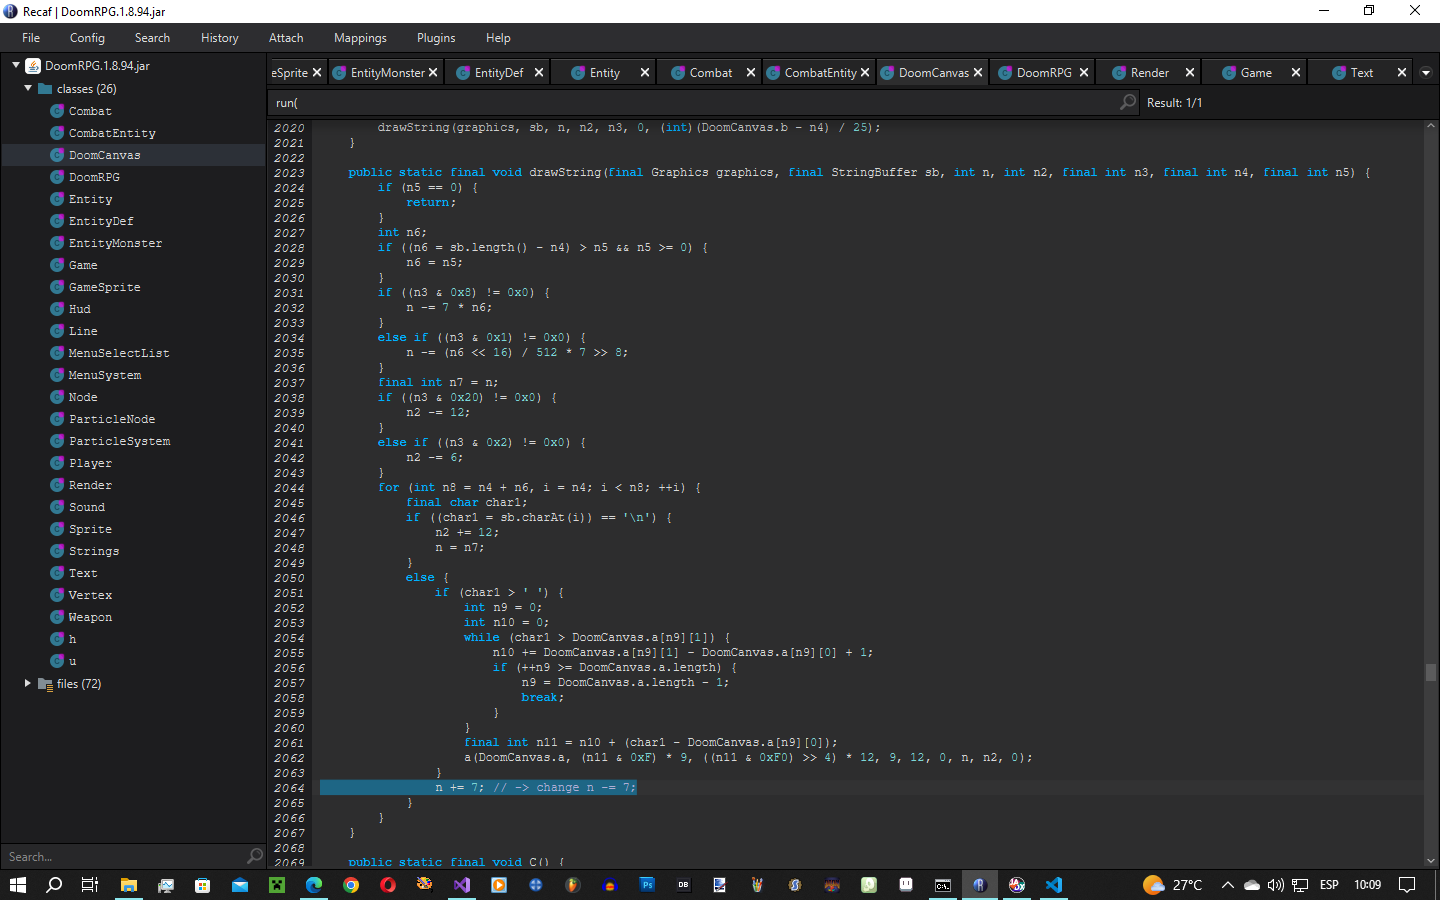Click the MenuSelectList class icon
Viewport: 1440px width, 900px height.
click(58, 353)
